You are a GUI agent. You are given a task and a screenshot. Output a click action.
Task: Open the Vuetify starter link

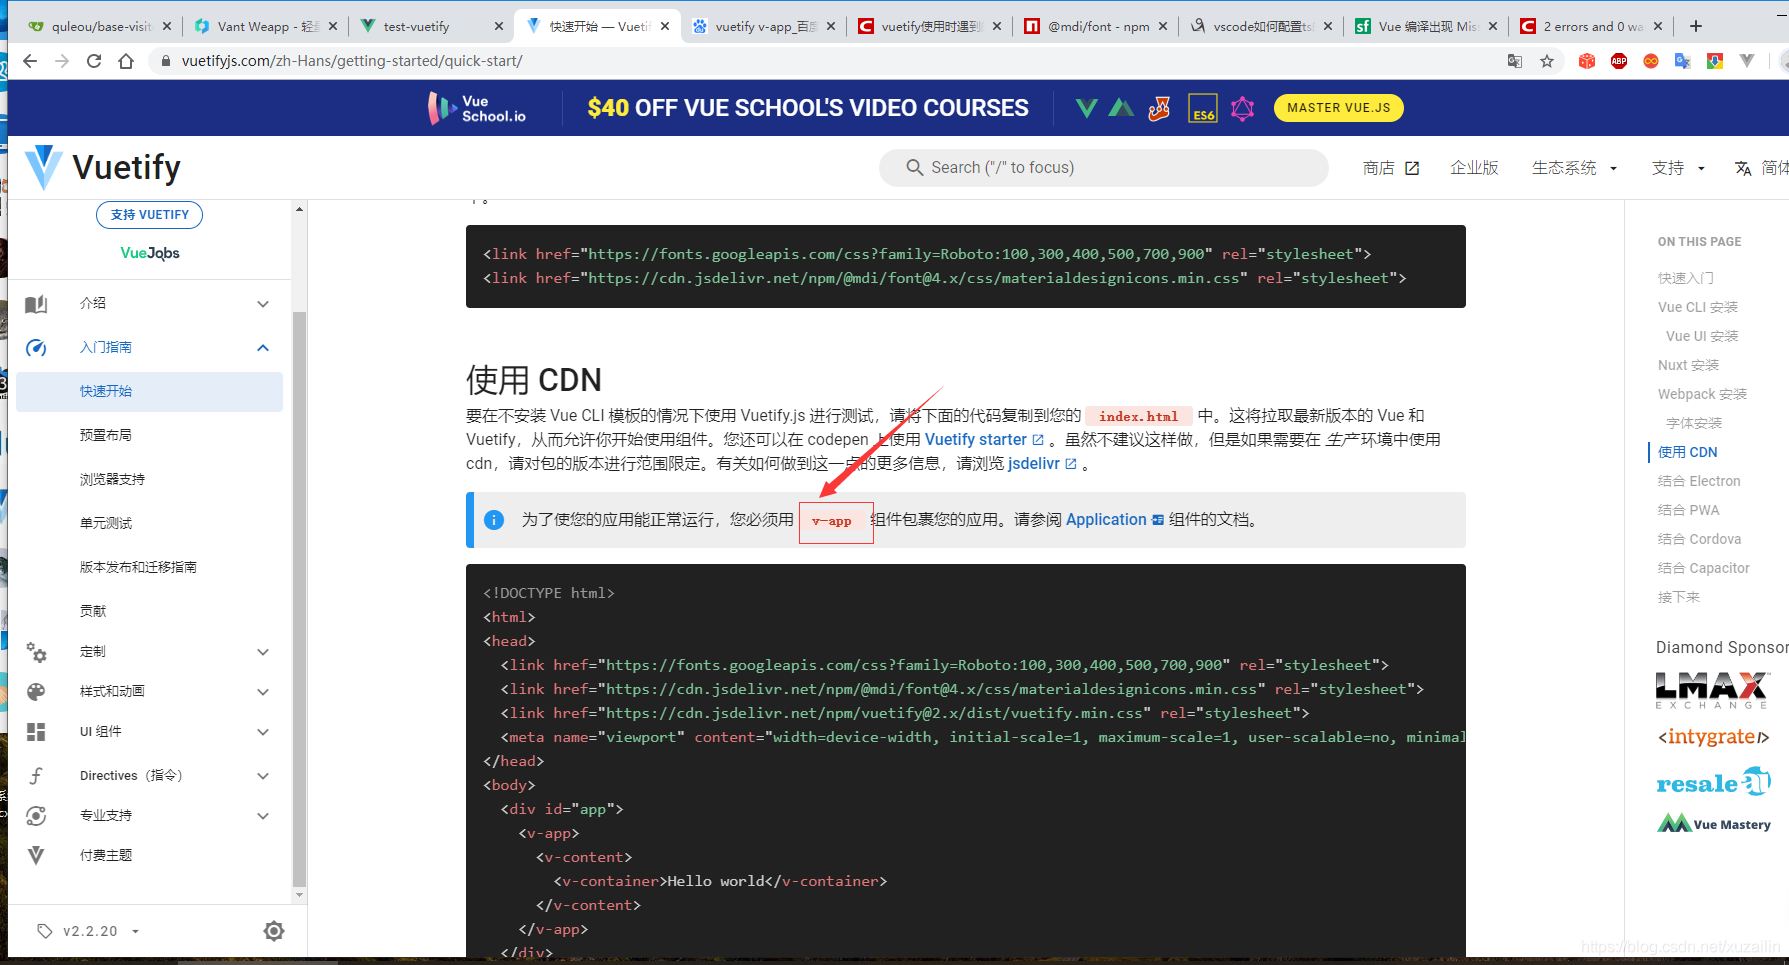tap(984, 440)
